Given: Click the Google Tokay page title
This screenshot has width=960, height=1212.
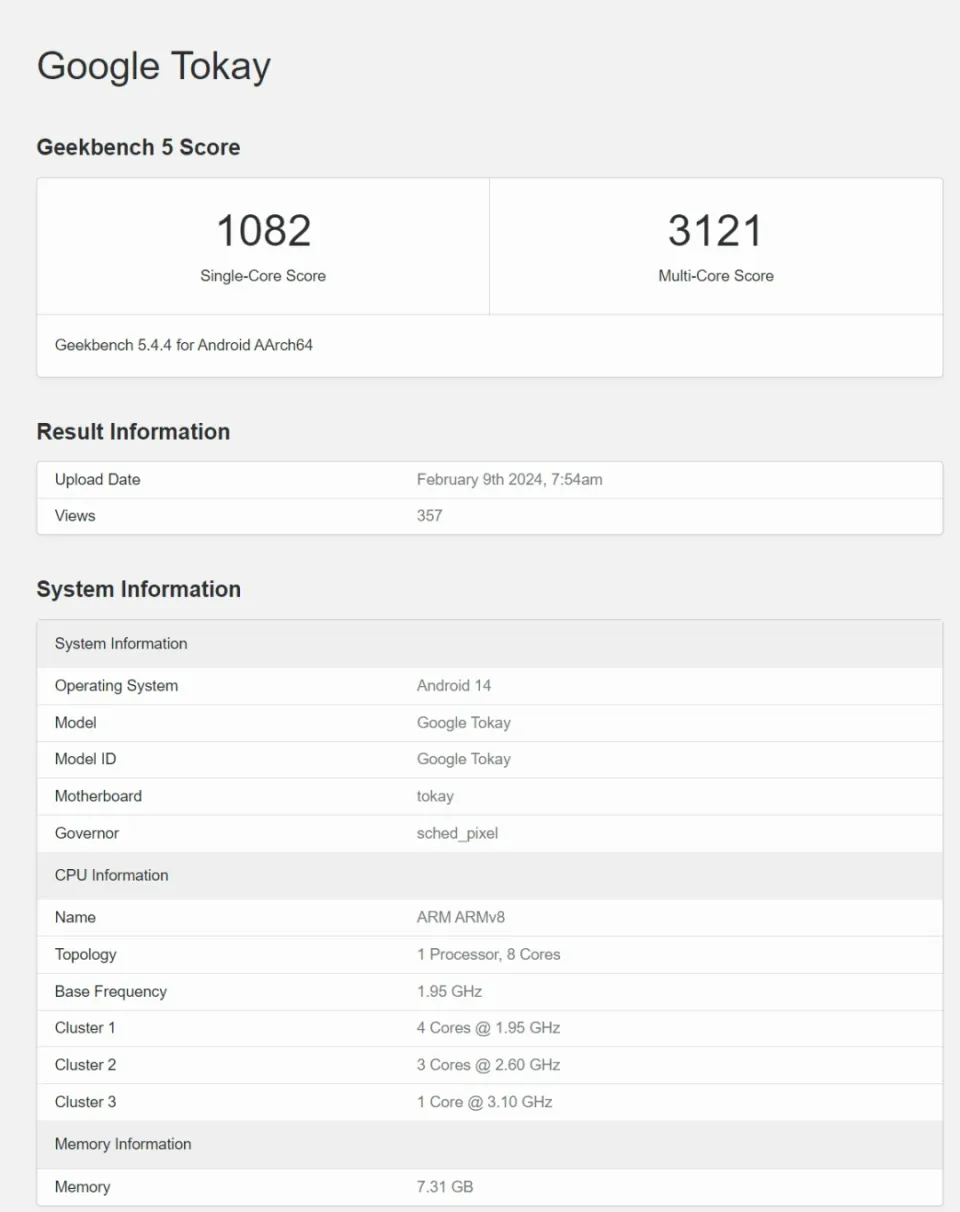Looking at the screenshot, I should click(x=153, y=67).
